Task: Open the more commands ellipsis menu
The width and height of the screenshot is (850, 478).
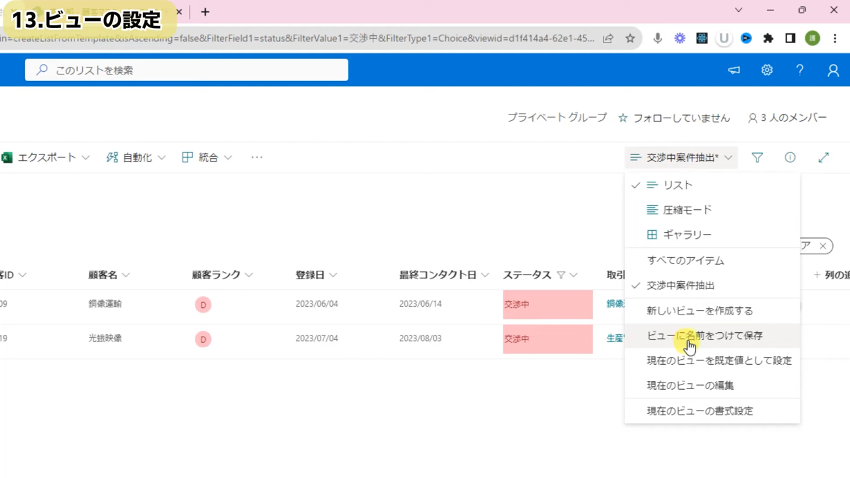Action: click(x=257, y=158)
